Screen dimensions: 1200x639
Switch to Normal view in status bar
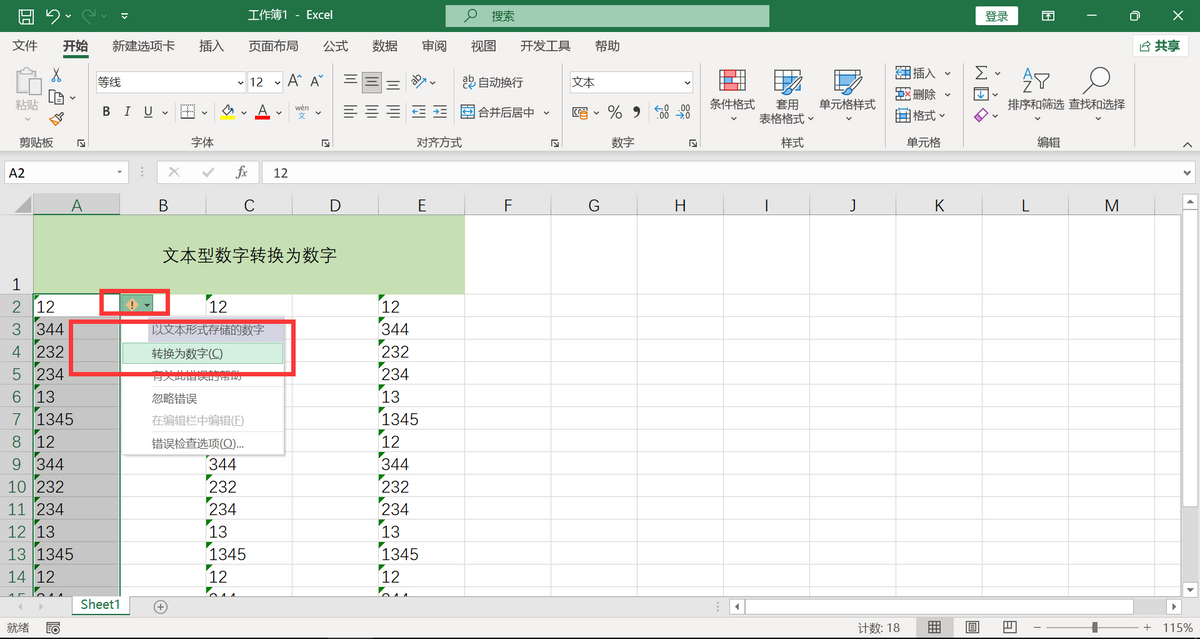pos(934,627)
